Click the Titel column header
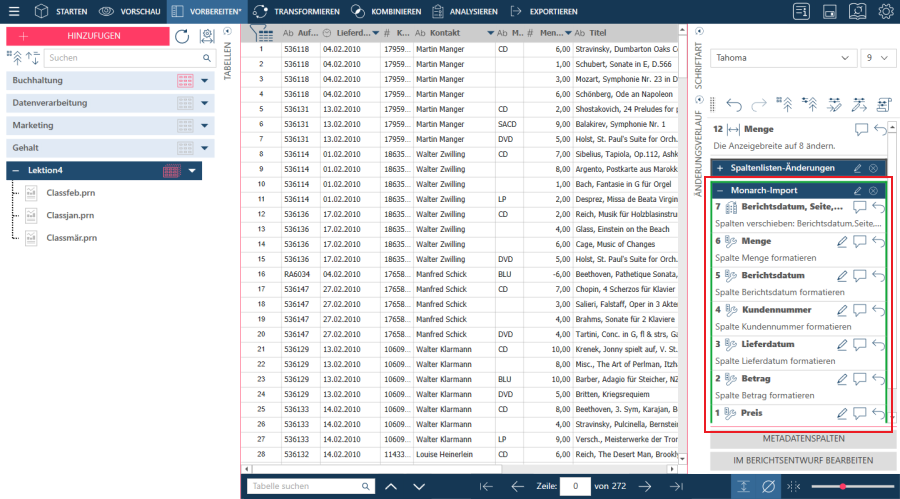The height and width of the screenshot is (499, 900). (x=598, y=33)
